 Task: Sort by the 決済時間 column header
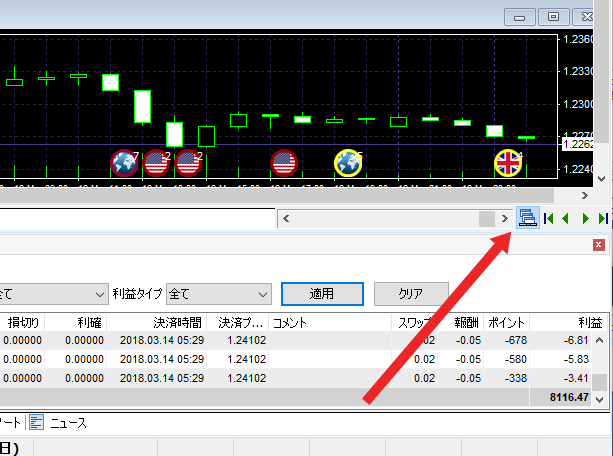[177, 323]
